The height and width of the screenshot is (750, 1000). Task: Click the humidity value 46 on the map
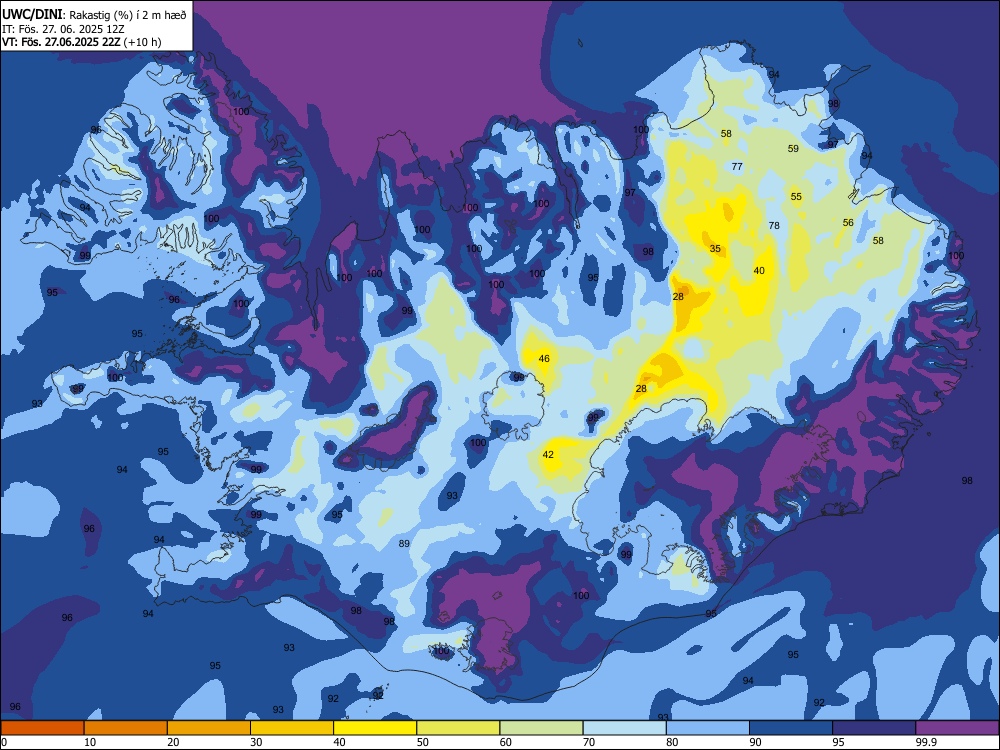point(544,358)
